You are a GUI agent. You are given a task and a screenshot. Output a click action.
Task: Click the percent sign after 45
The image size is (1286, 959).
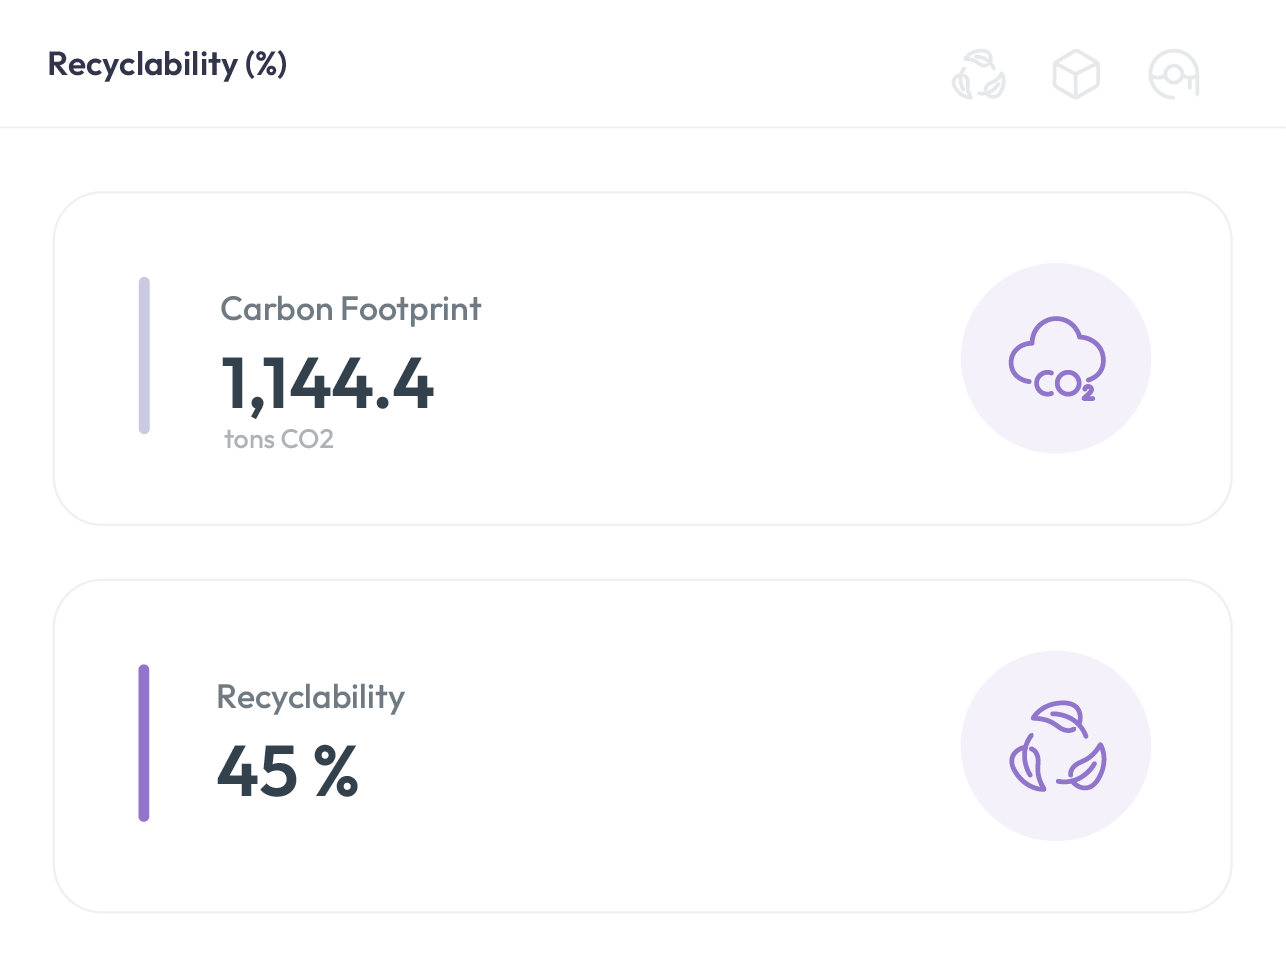(x=336, y=772)
